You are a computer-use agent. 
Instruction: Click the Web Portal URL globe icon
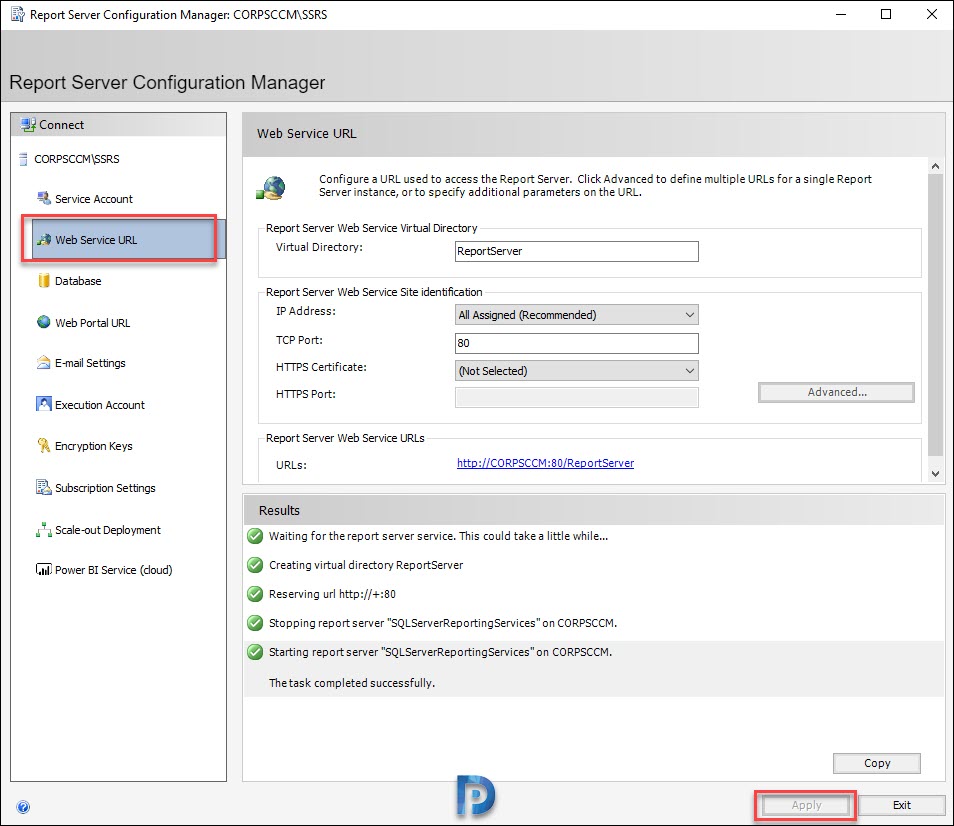[44, 322]
